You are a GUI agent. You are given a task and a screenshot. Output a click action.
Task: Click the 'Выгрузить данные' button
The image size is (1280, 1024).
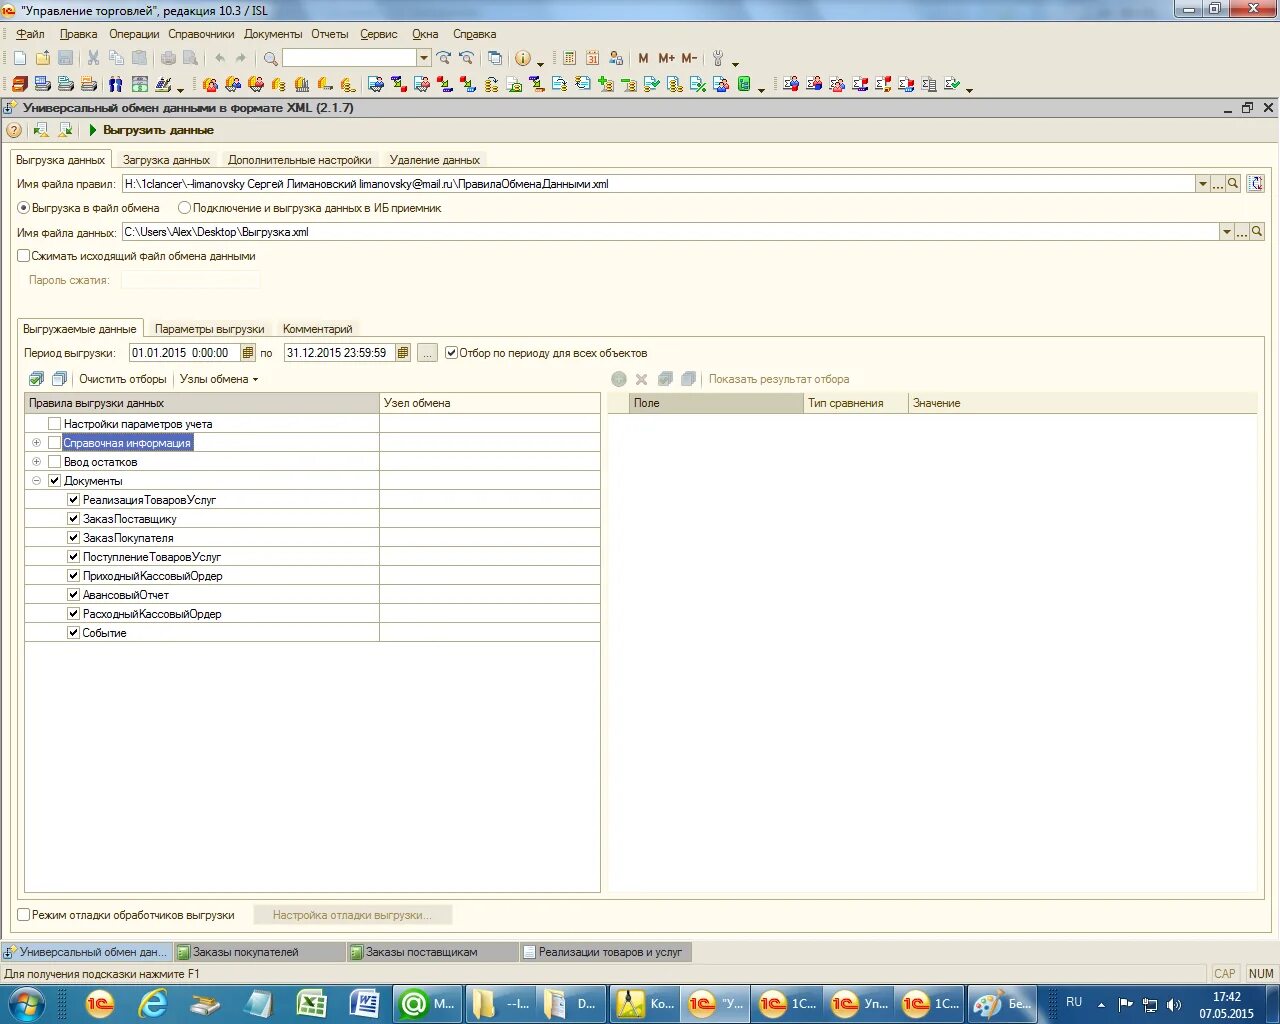click(151, 130)
